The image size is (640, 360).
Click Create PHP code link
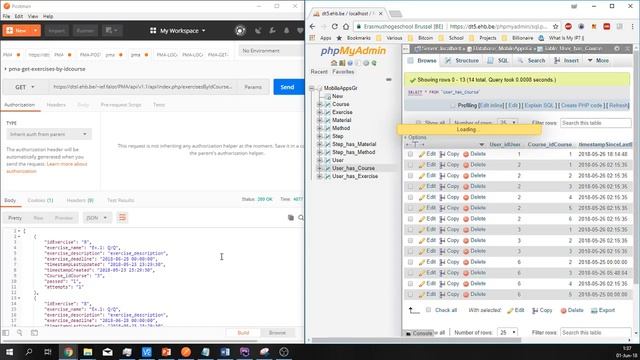point(581,105)
